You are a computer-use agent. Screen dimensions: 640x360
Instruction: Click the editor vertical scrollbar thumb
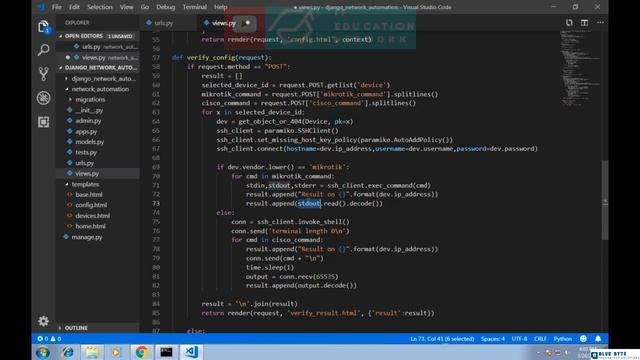coord(605,200)
